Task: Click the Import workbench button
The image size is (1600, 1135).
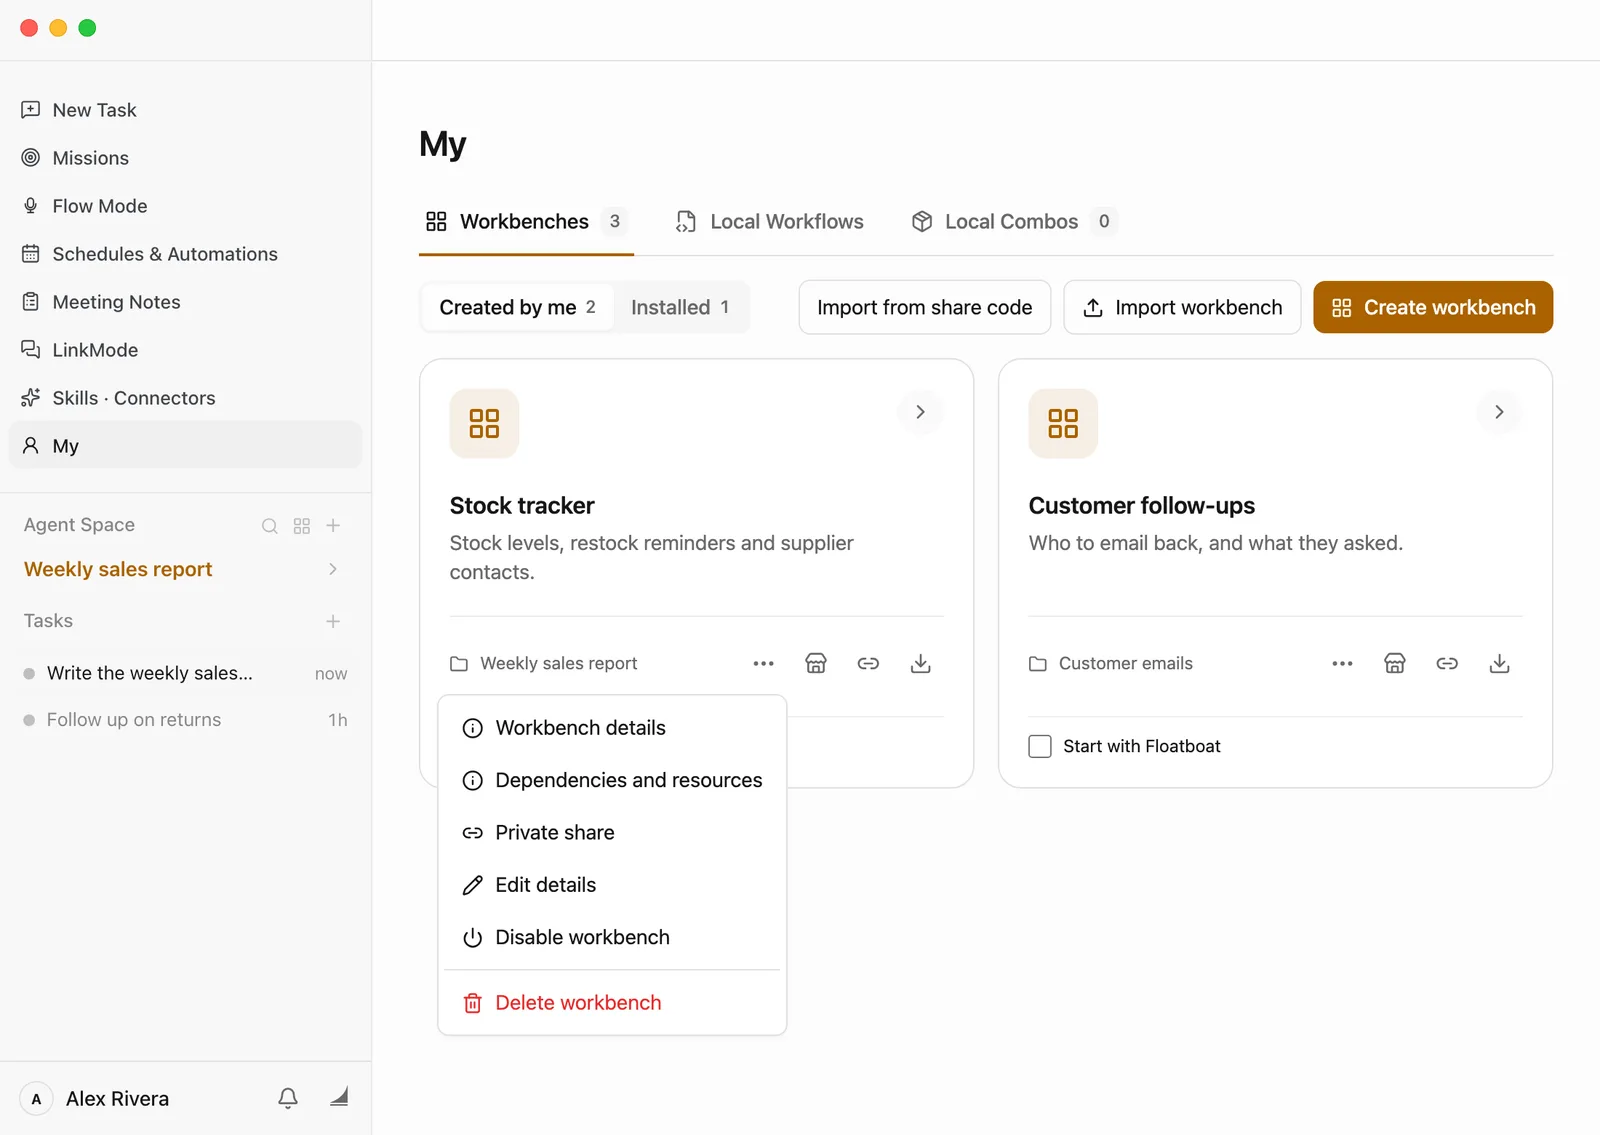Action: pyautogui.click(x=1182, y=307)
